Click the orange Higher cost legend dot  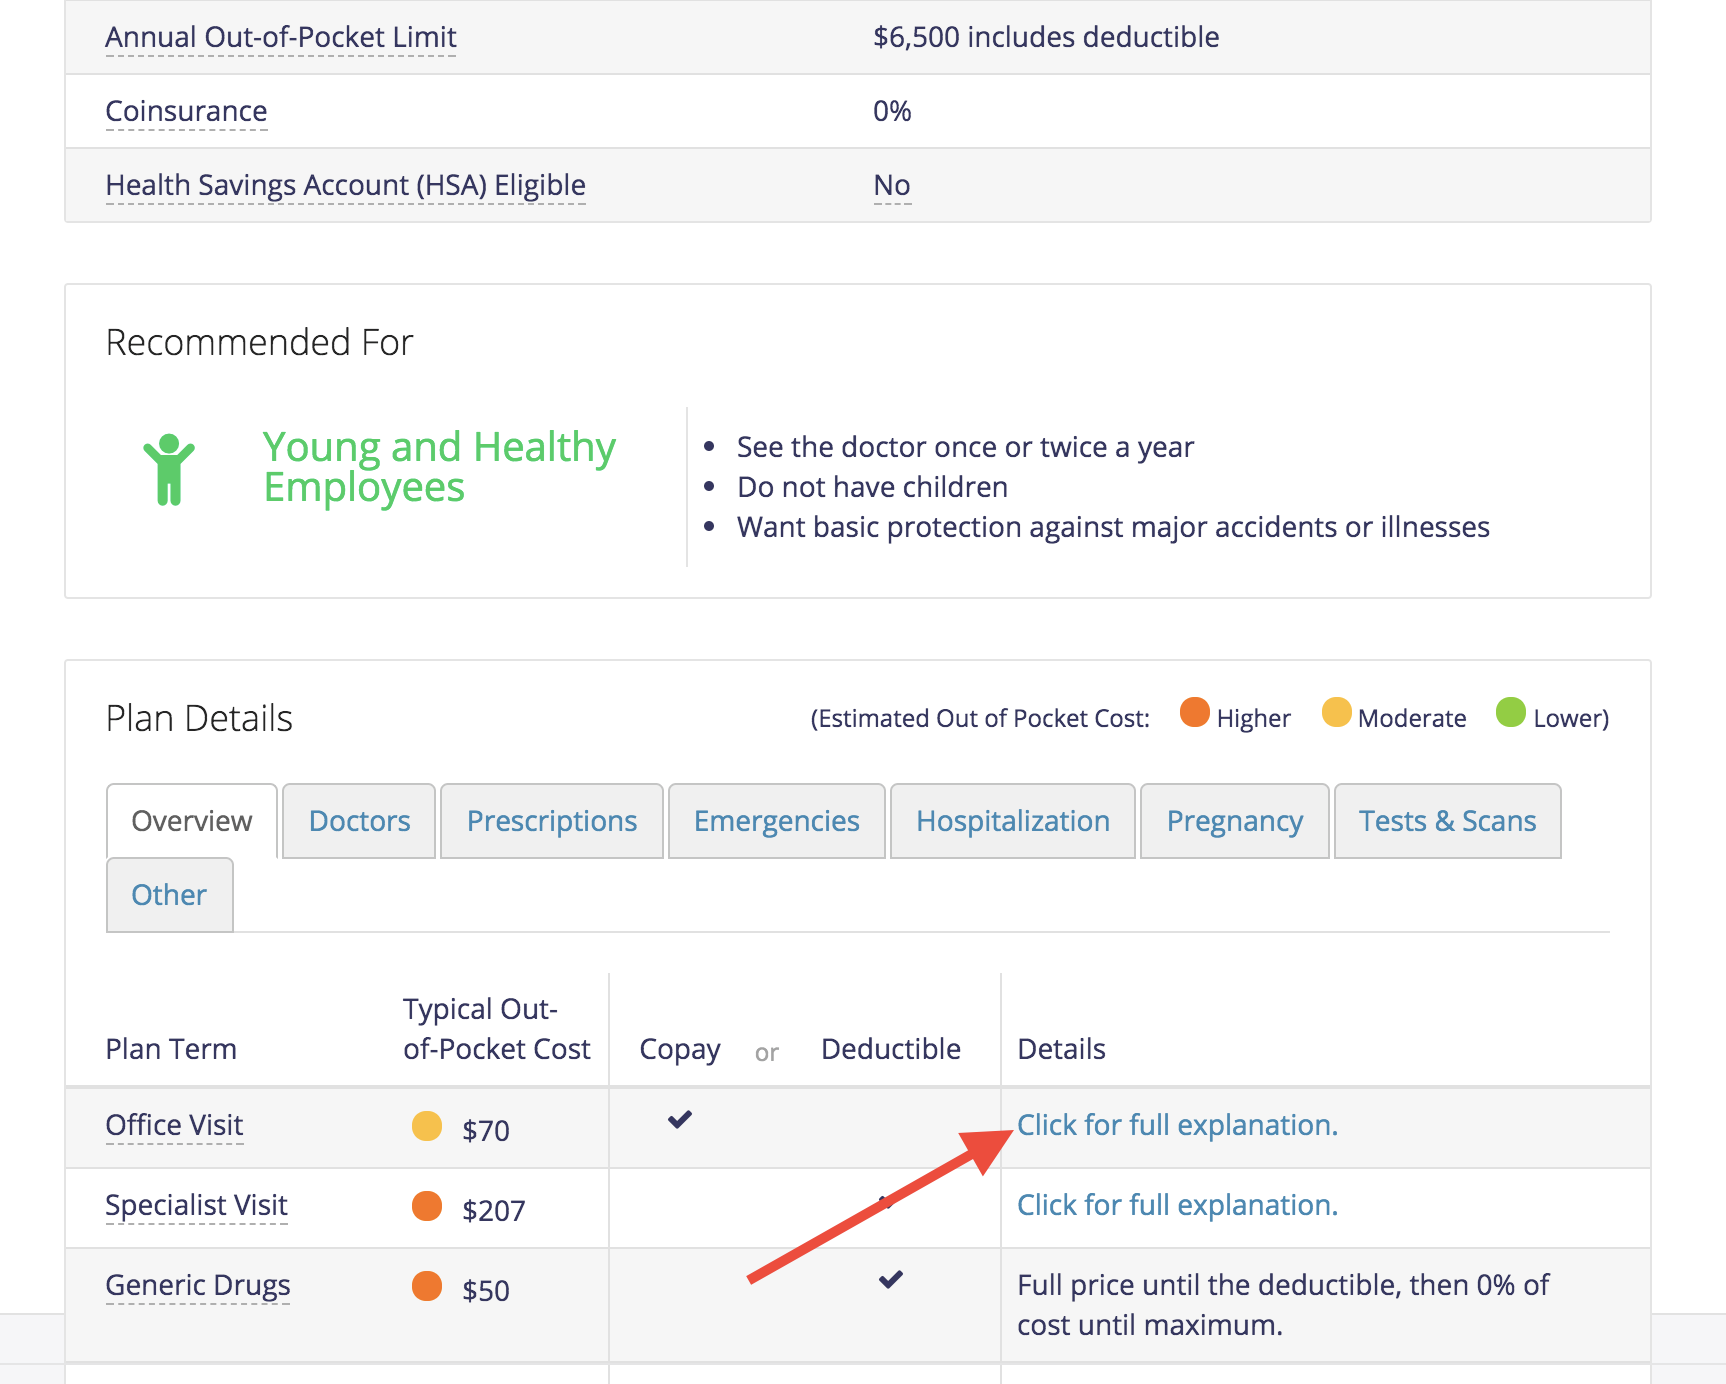coord(1193,713)
